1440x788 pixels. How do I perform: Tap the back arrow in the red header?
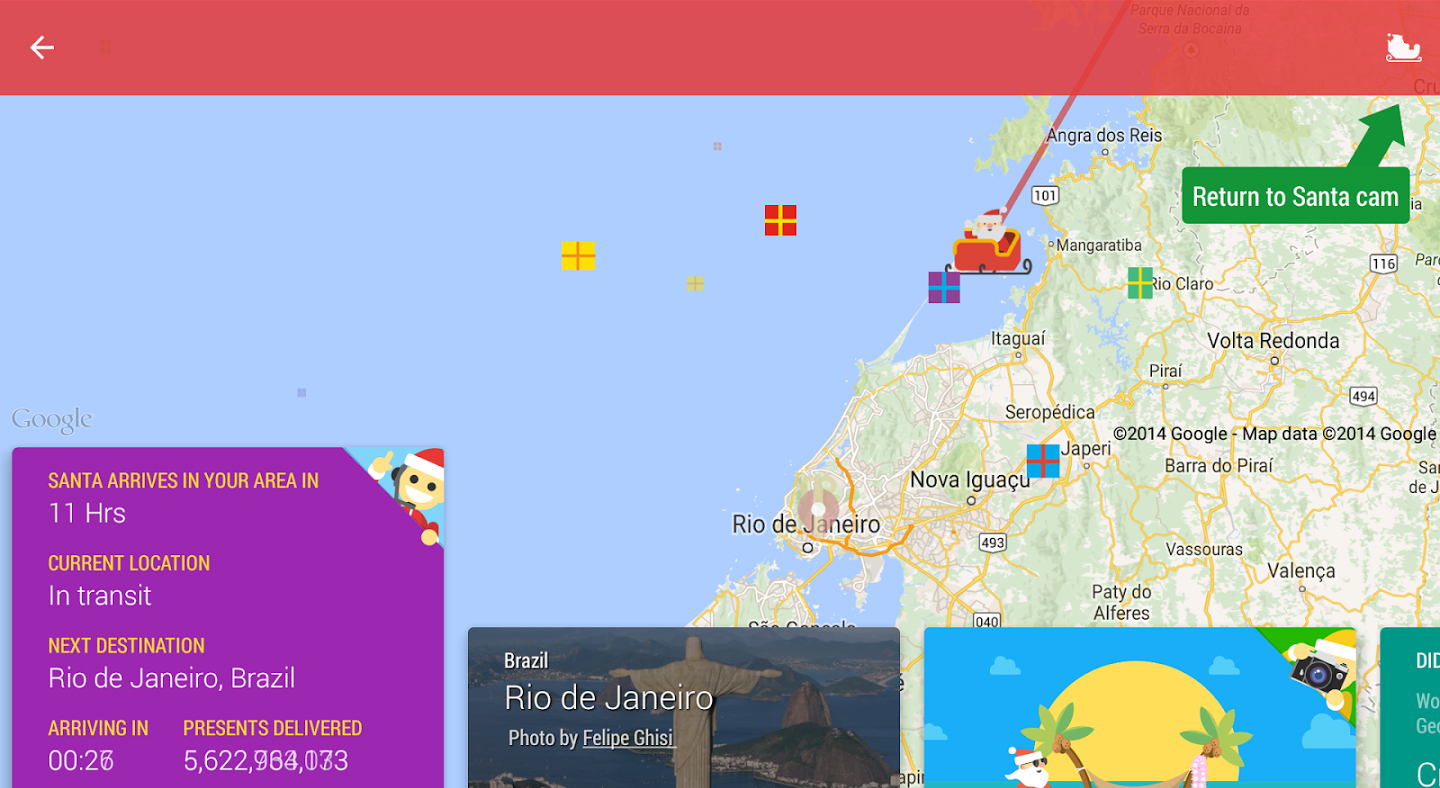click(x=42, y=47)
